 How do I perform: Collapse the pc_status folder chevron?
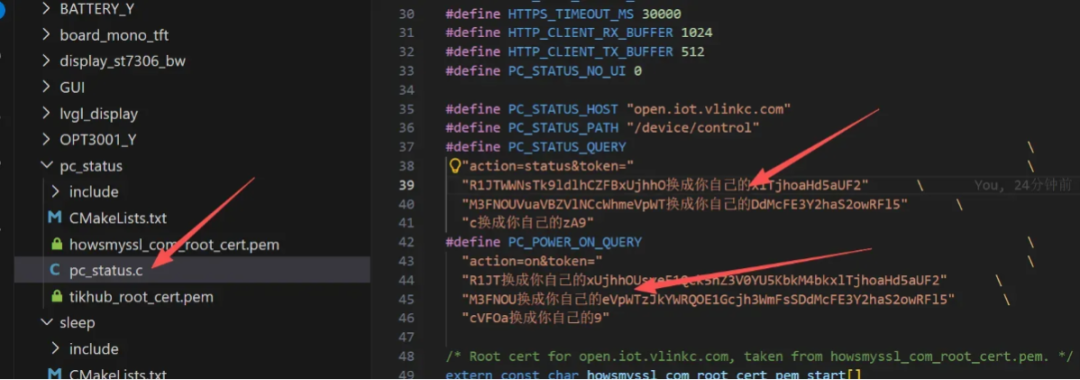coord(46,166)
